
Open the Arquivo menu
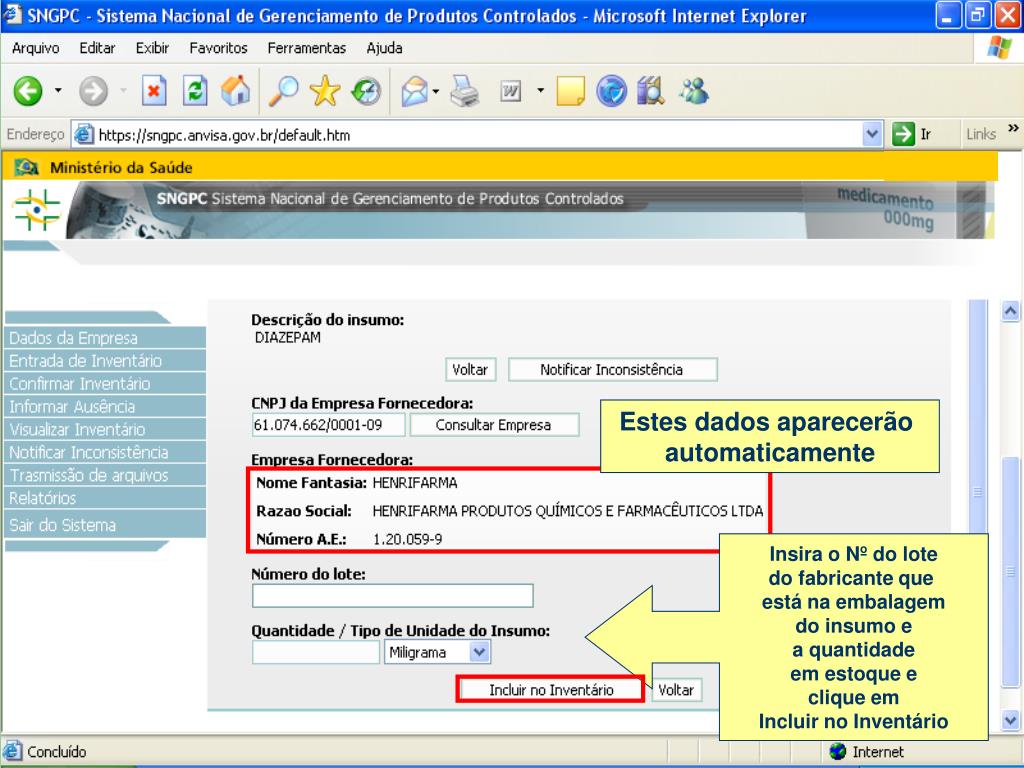pos(35,48)
